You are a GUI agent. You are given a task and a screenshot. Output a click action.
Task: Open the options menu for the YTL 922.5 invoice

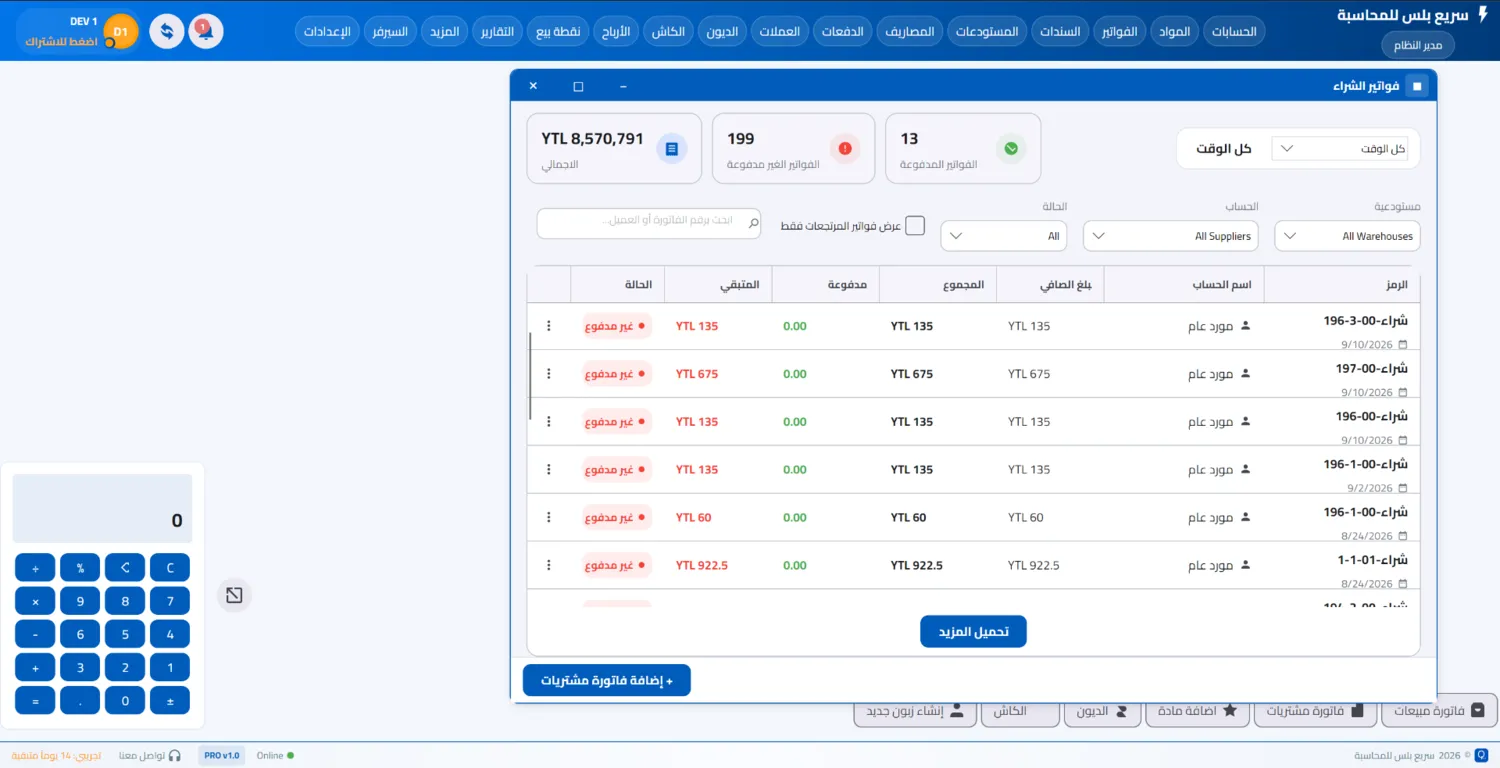548,565
